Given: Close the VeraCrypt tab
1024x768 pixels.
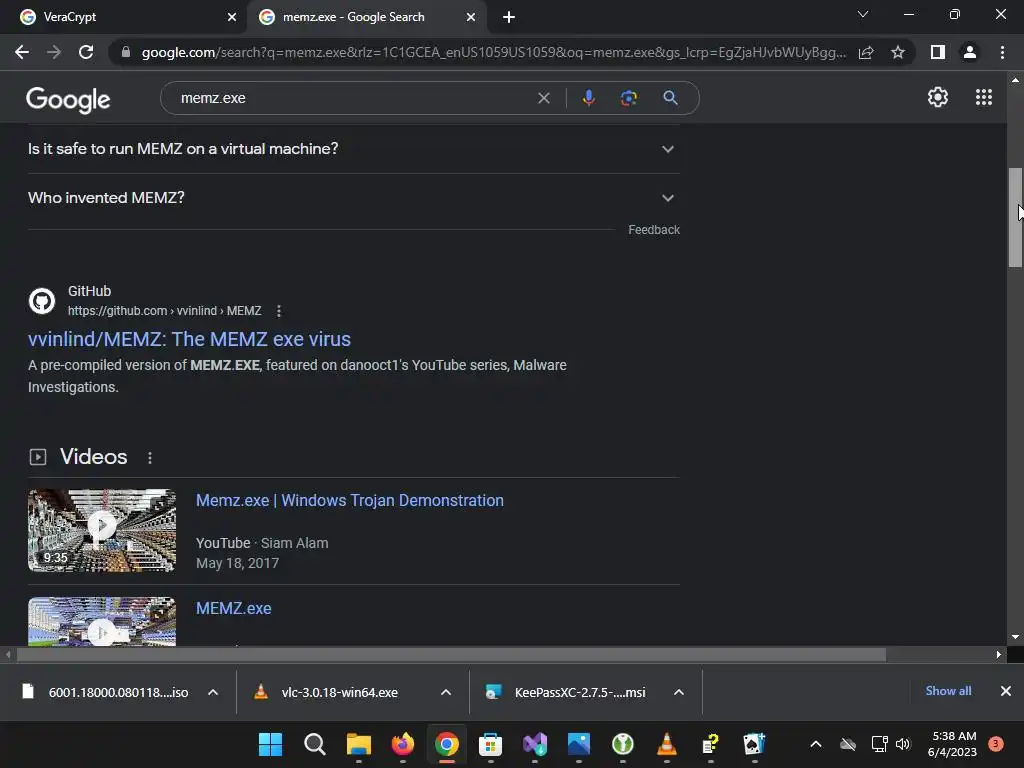Looking at the screenshot, I should point(232,17).
